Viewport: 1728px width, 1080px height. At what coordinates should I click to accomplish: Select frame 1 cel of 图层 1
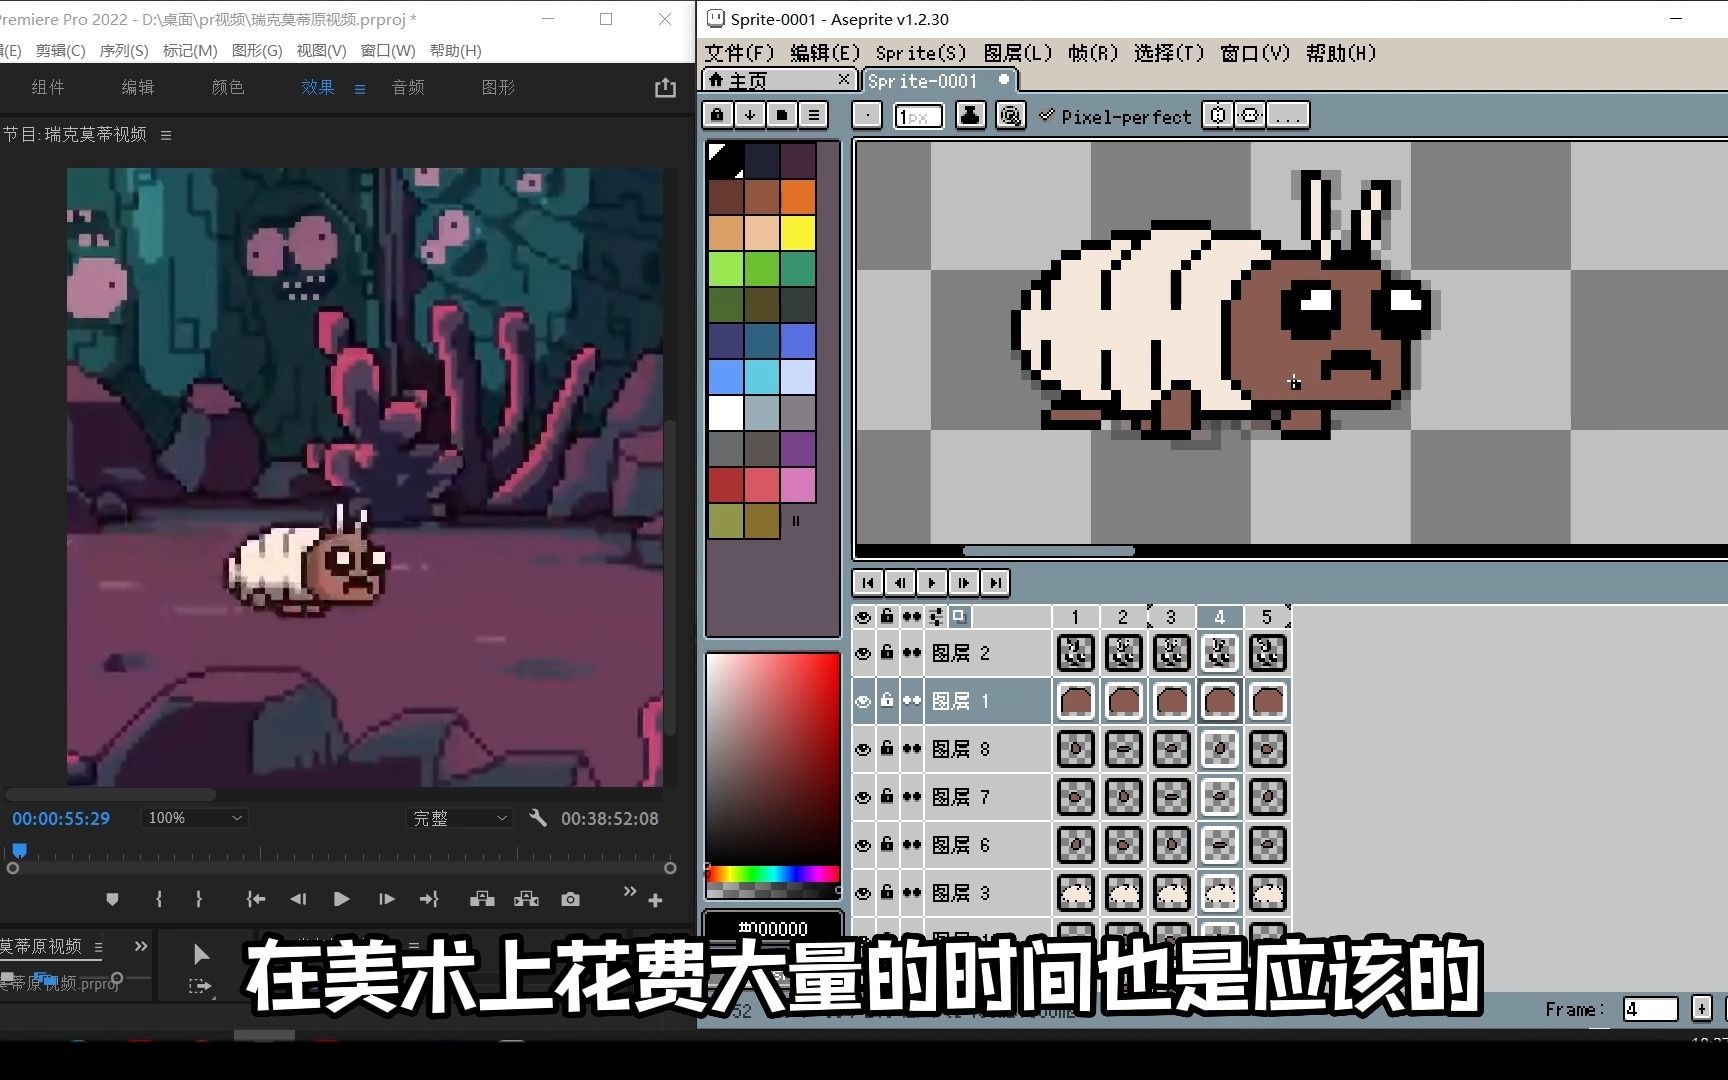point(1075,701)
